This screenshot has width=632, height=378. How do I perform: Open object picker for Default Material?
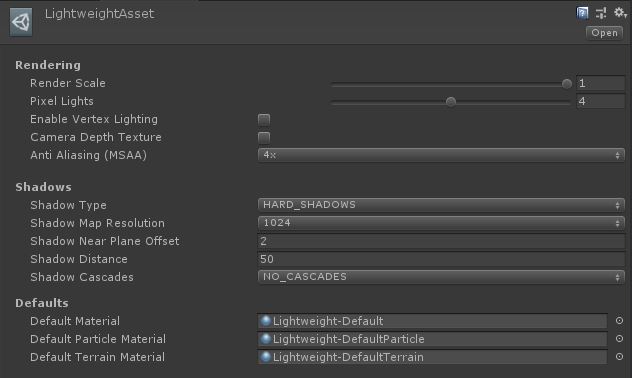pos(620,321)
